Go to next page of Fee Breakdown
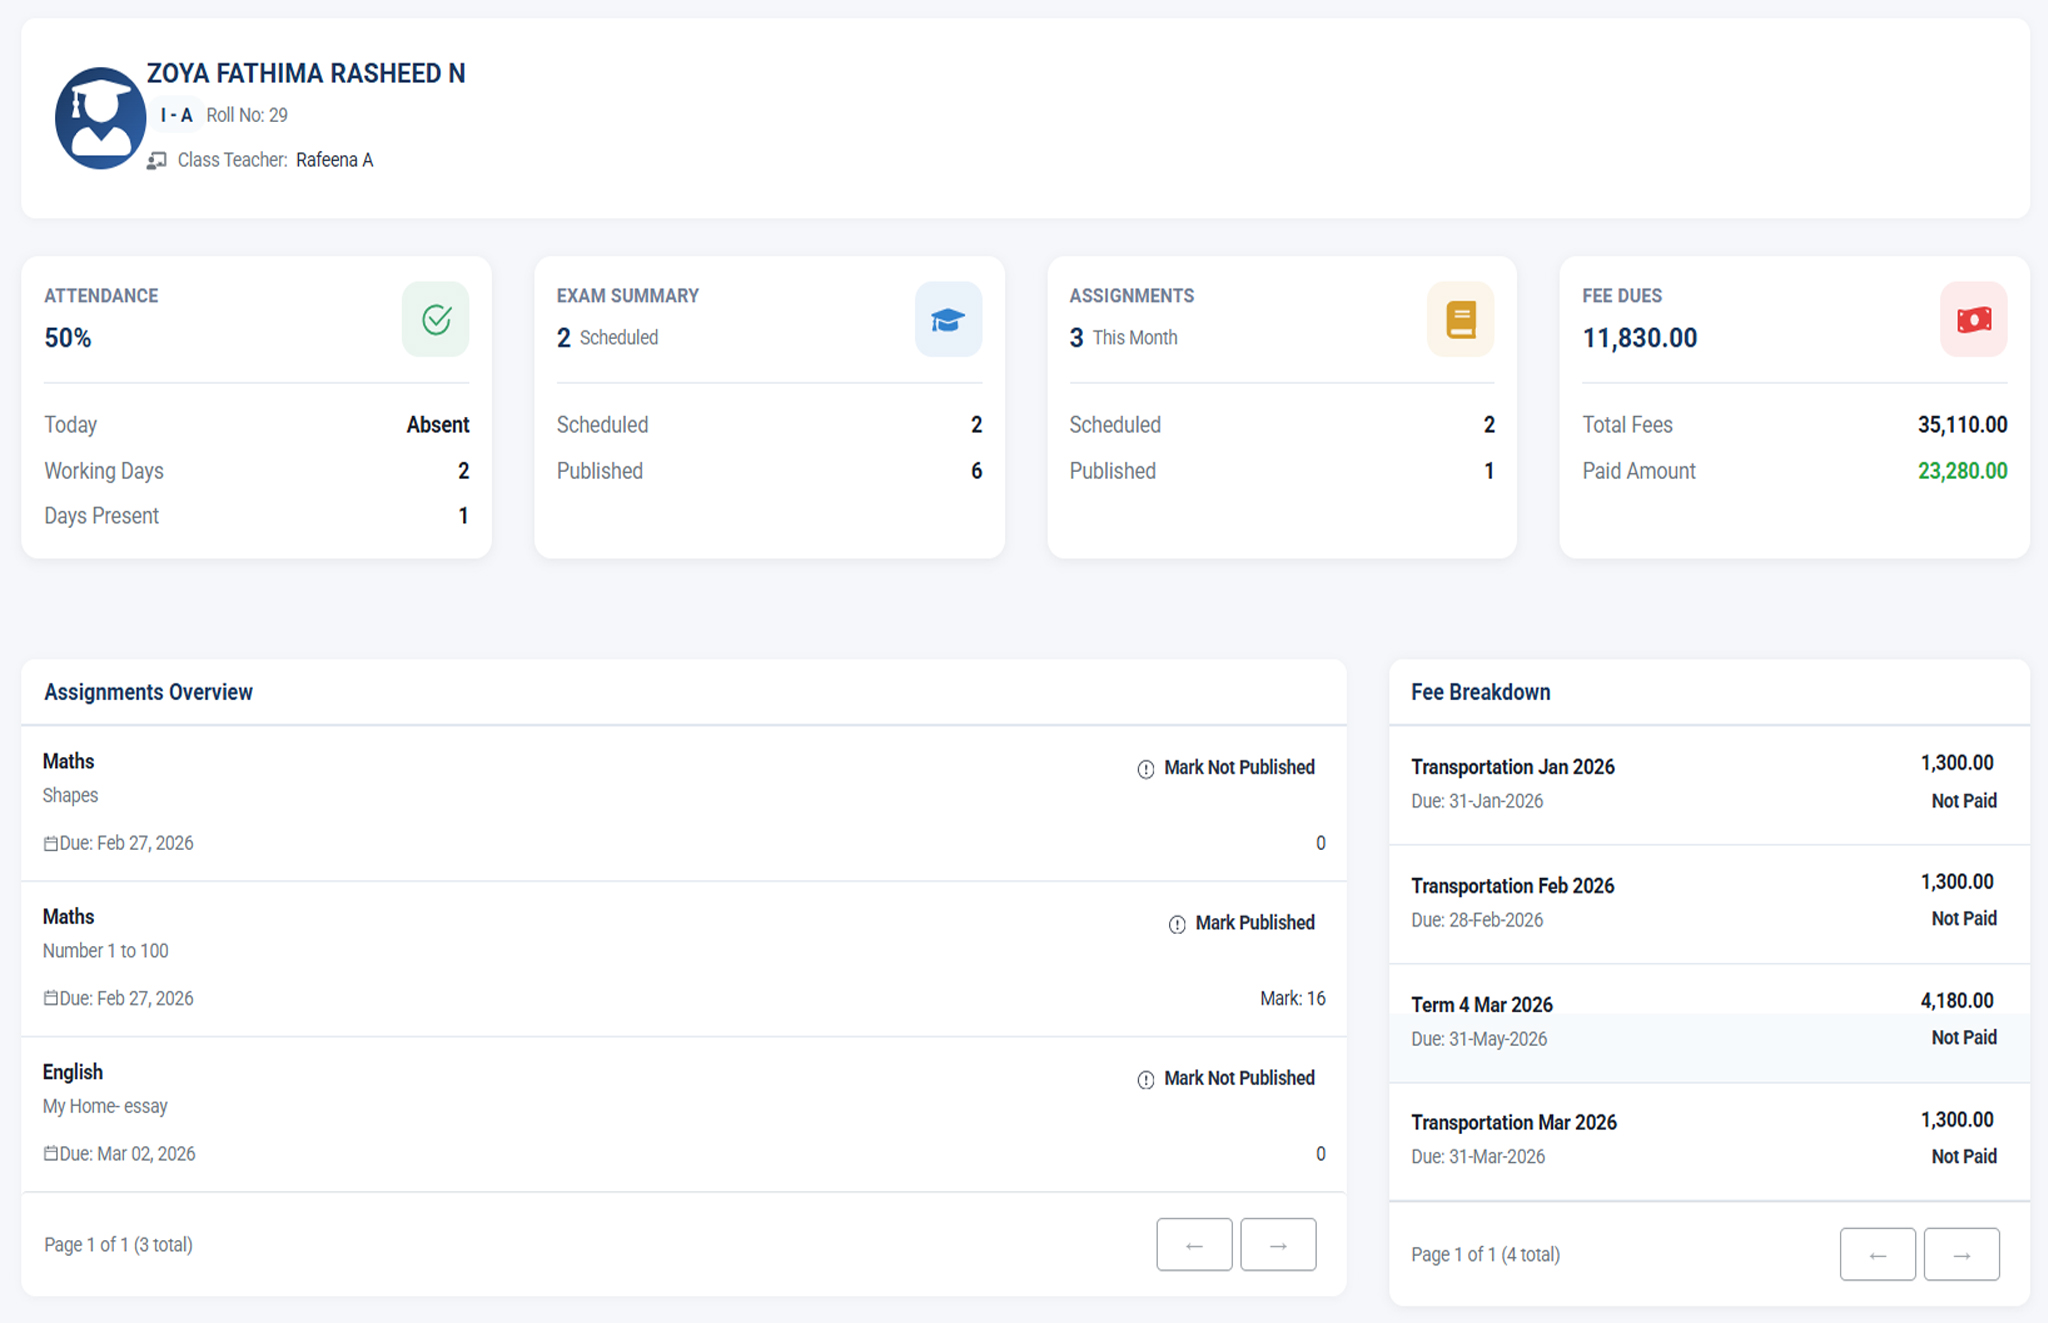Viewport: 2048px width, 1323px height. 1961,1255
